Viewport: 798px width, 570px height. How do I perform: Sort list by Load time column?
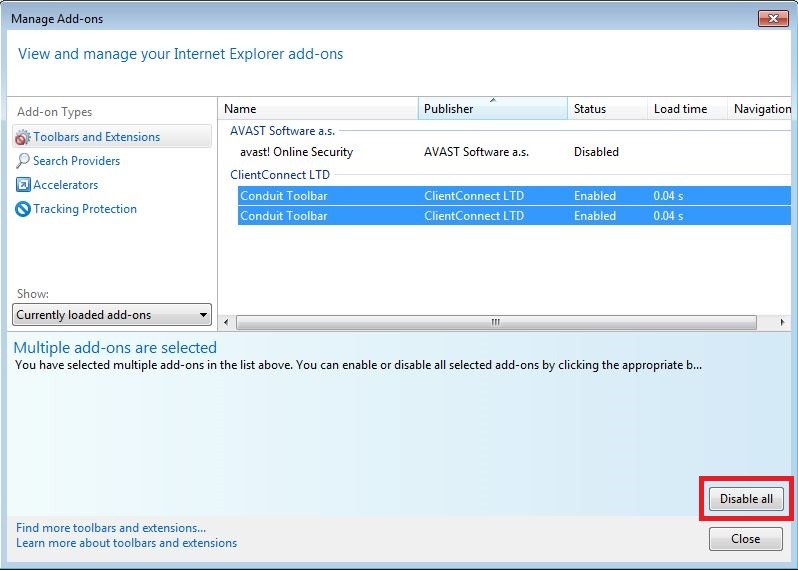point(687,109)
